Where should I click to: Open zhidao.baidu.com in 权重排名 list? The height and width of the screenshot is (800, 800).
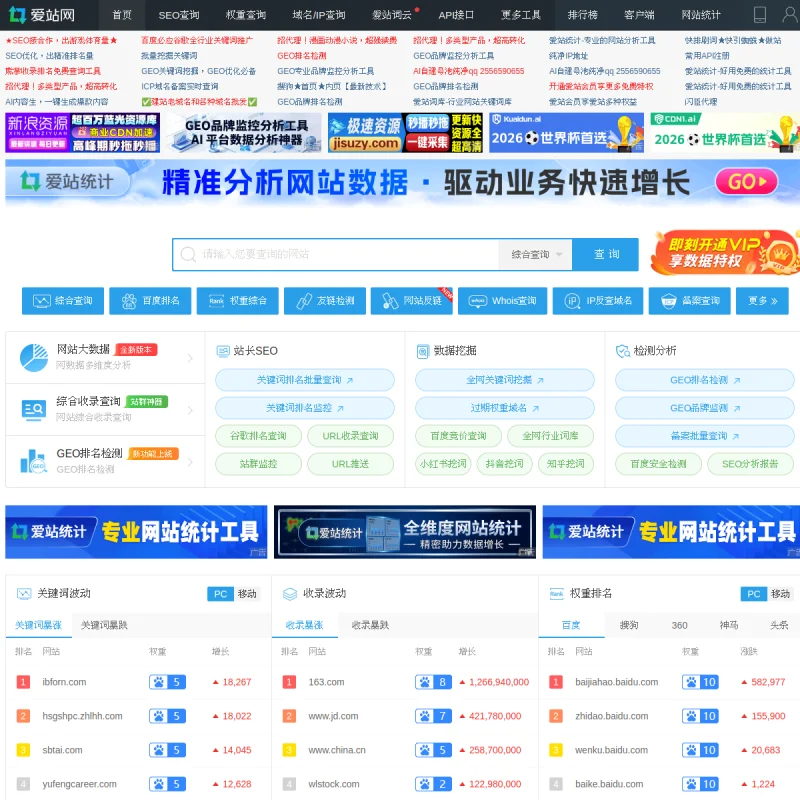(x=611, y=716)
